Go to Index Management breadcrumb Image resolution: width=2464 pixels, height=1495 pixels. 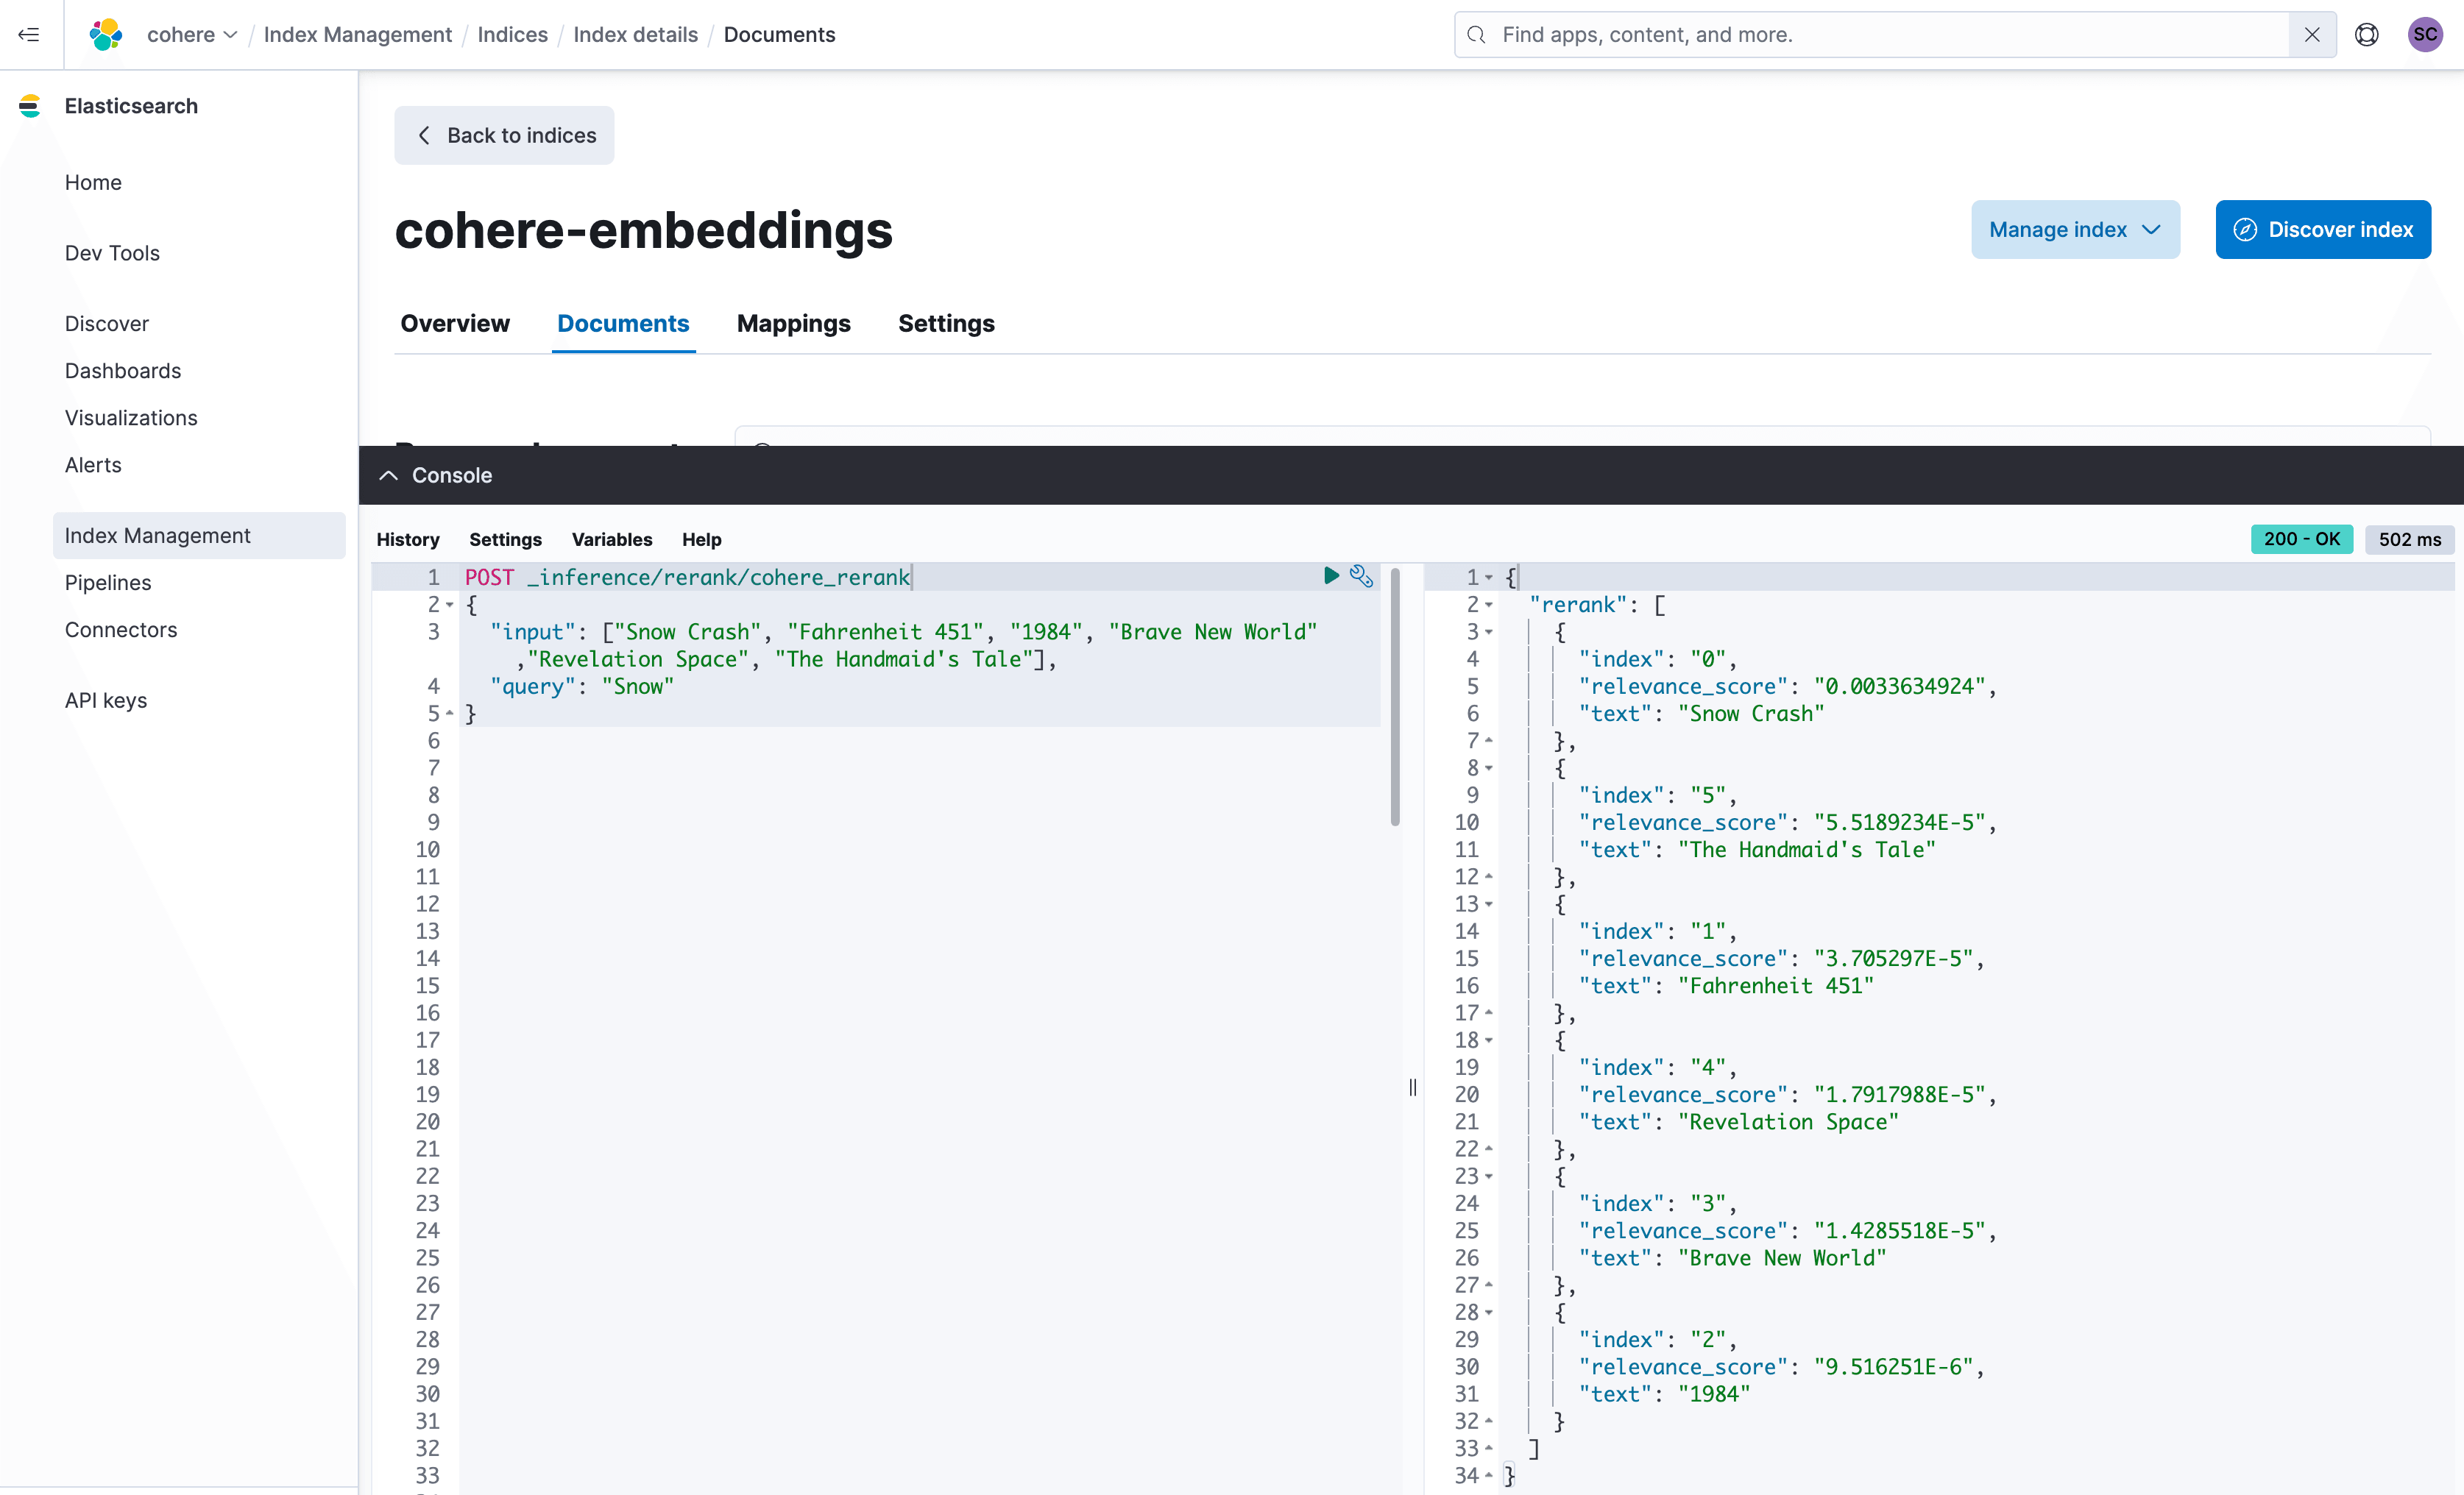[x=357, y=35]
